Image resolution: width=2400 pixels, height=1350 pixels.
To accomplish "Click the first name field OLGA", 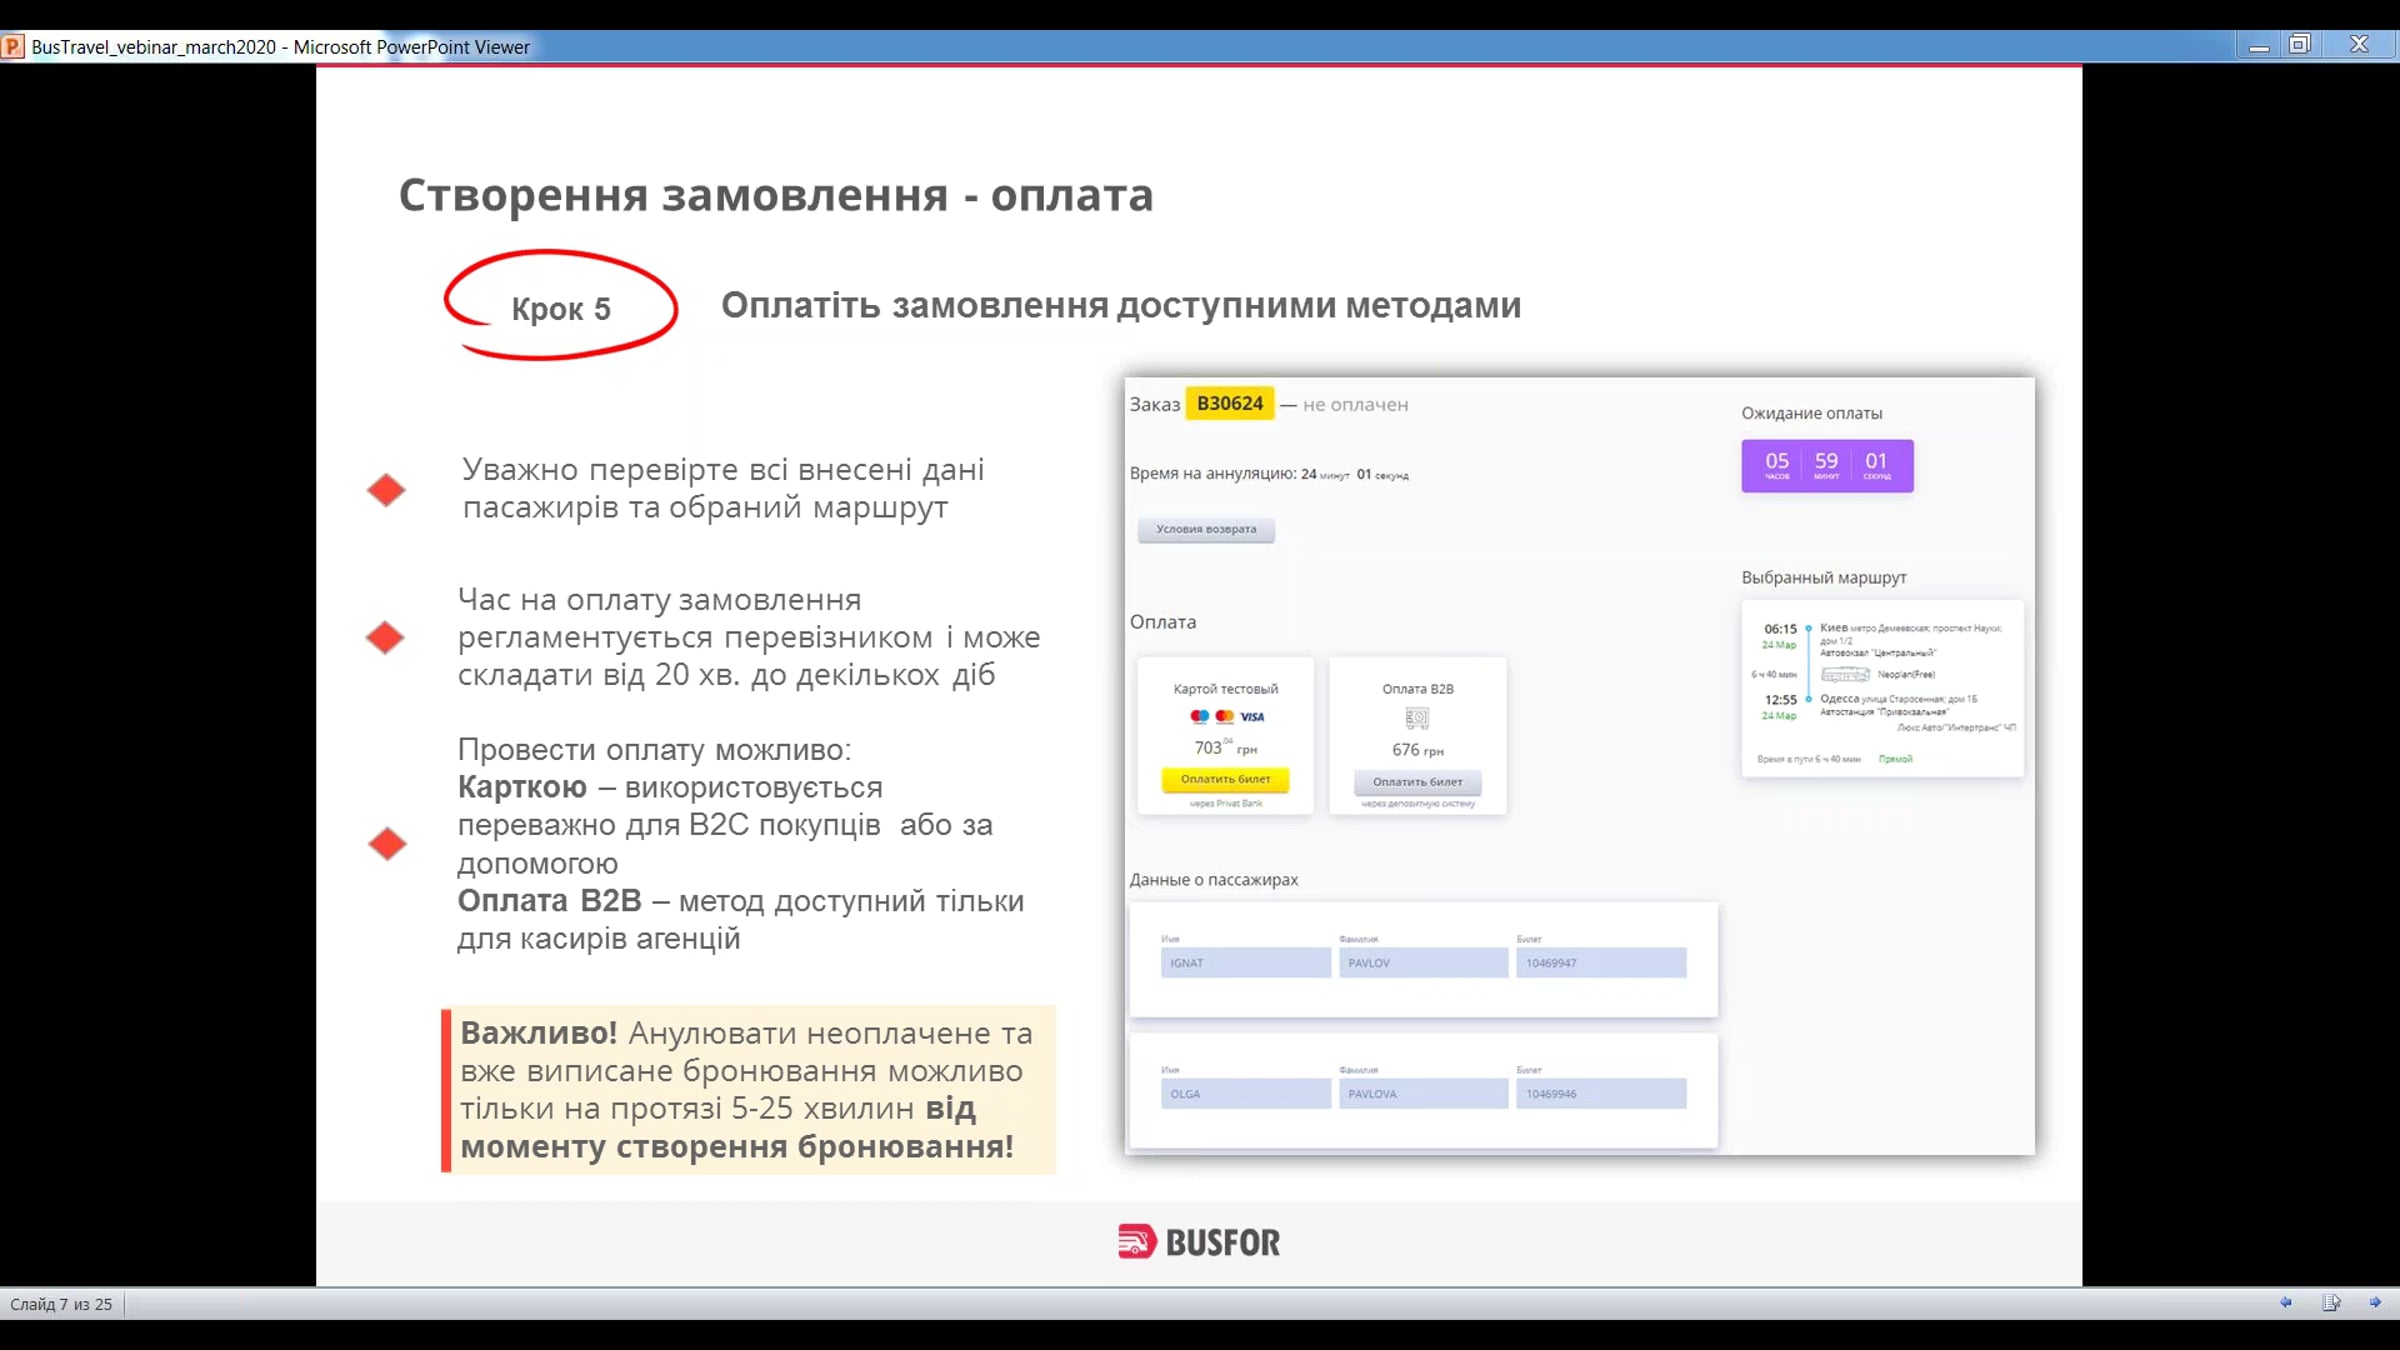I will (x=1246, y=1094).
